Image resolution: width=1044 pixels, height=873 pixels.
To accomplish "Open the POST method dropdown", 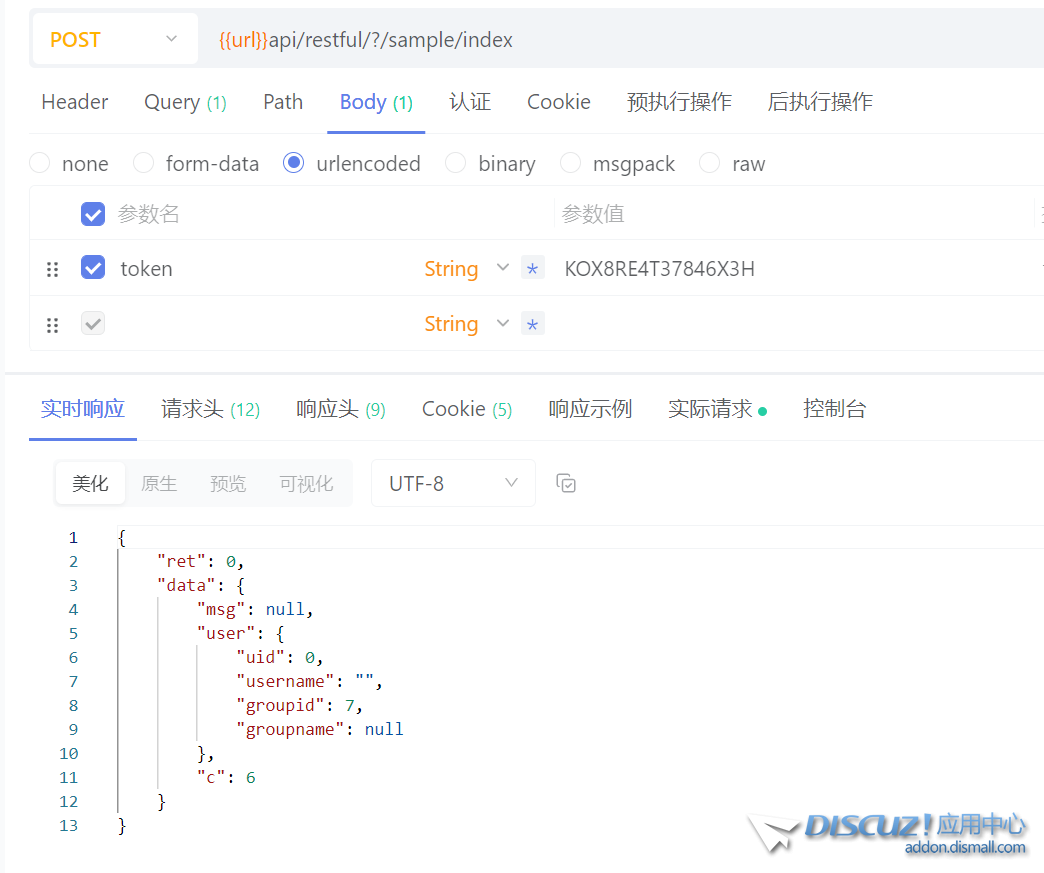I will [x=112, y=40].
